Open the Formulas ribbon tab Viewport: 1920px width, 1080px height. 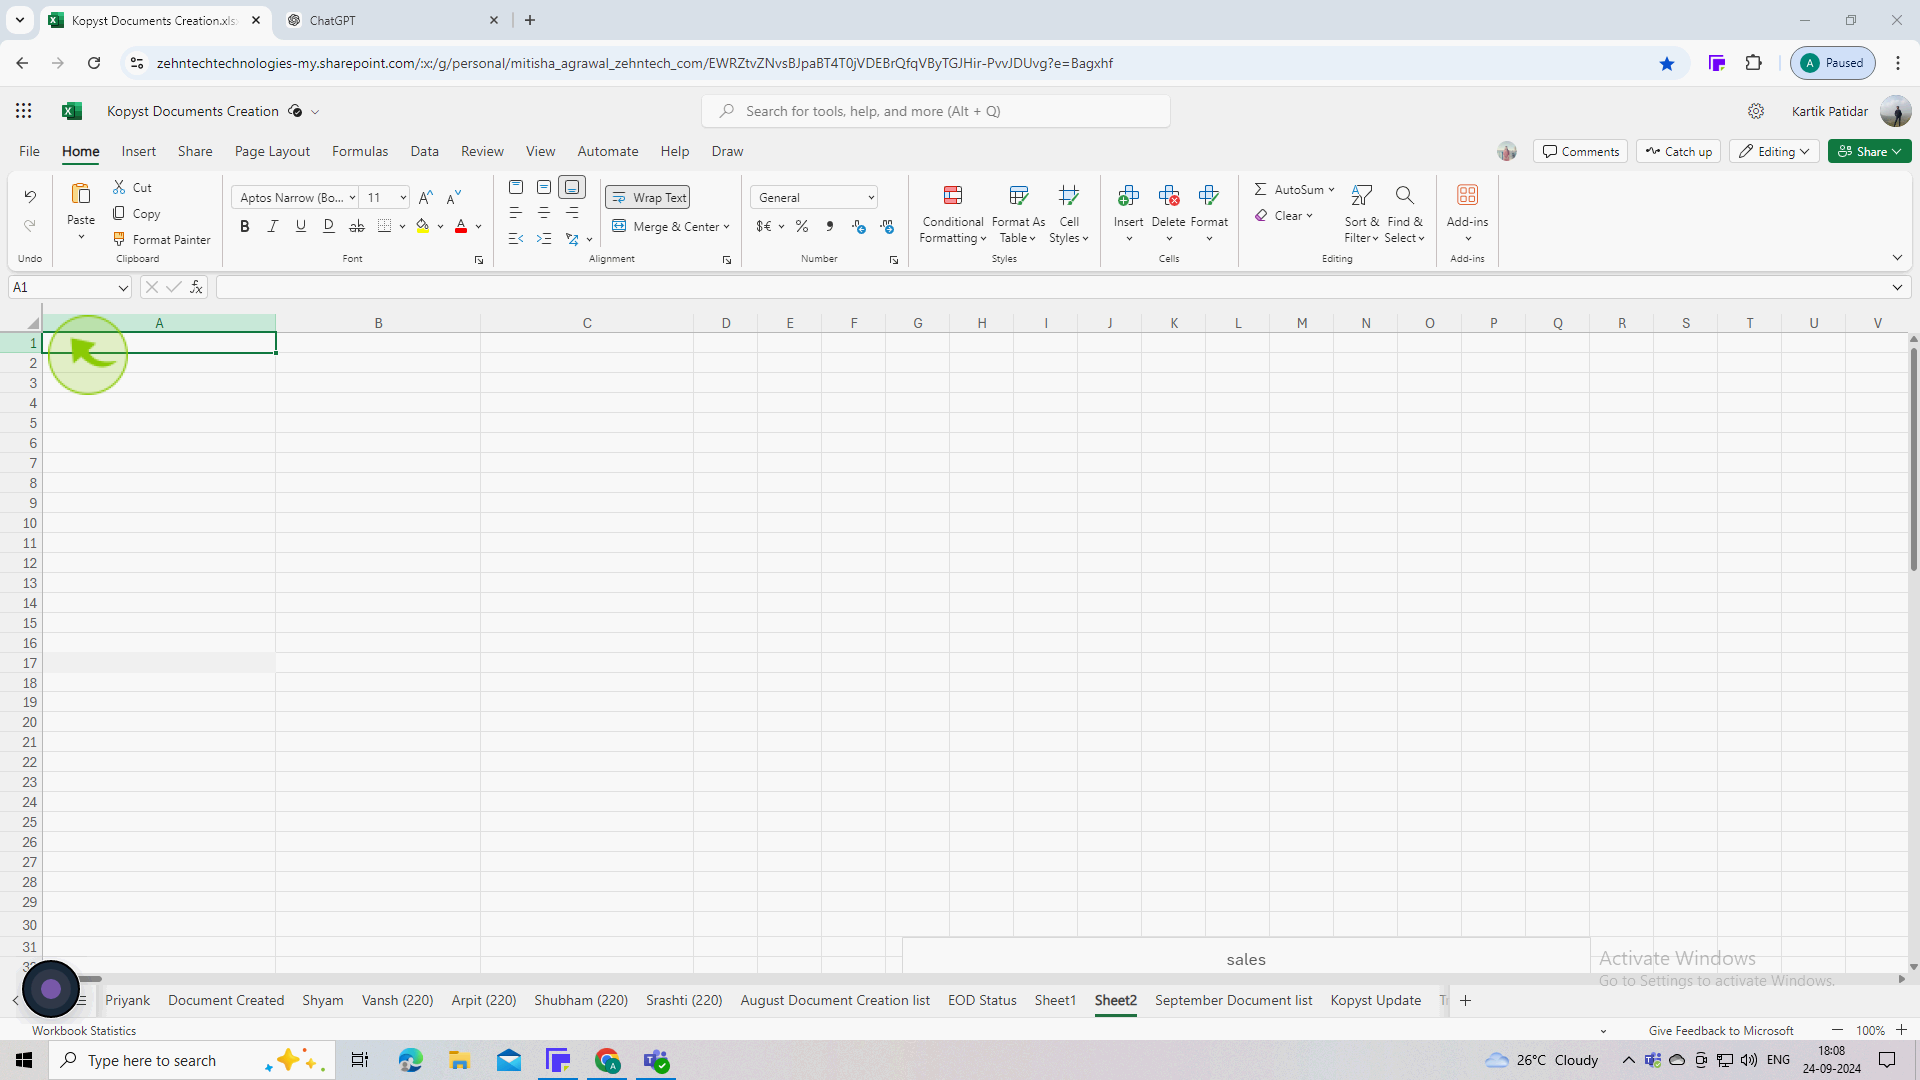point(360,151)
